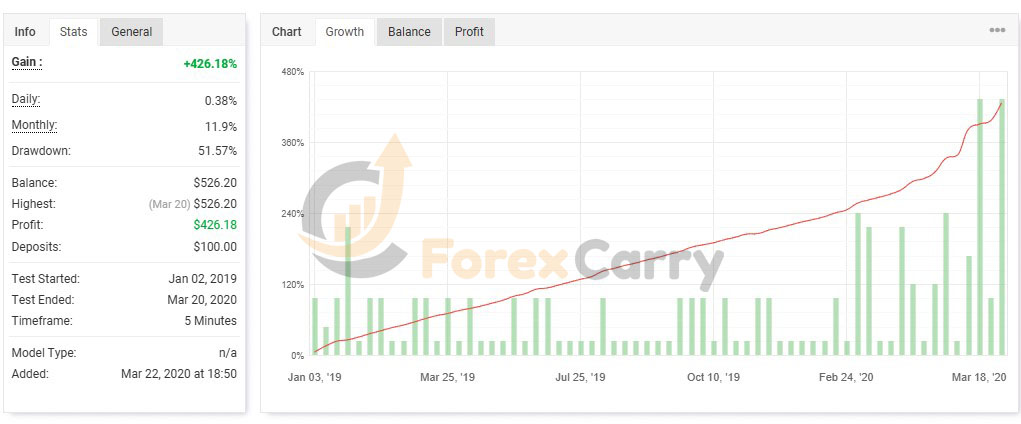This screenshot has height=424, width=1021.
Task: Click the Jan 02, 2019 start date
Action: coord(203,279)
